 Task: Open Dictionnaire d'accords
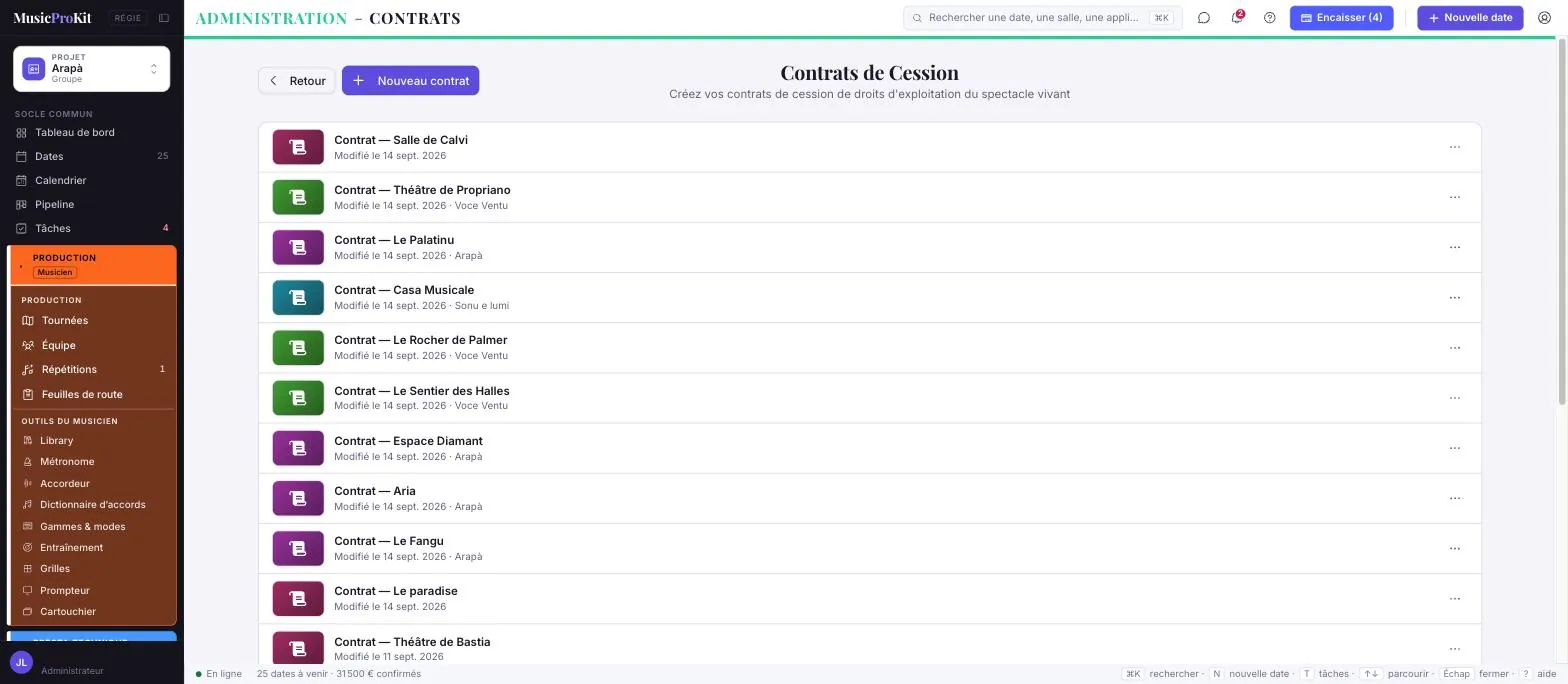coord(92,505)
